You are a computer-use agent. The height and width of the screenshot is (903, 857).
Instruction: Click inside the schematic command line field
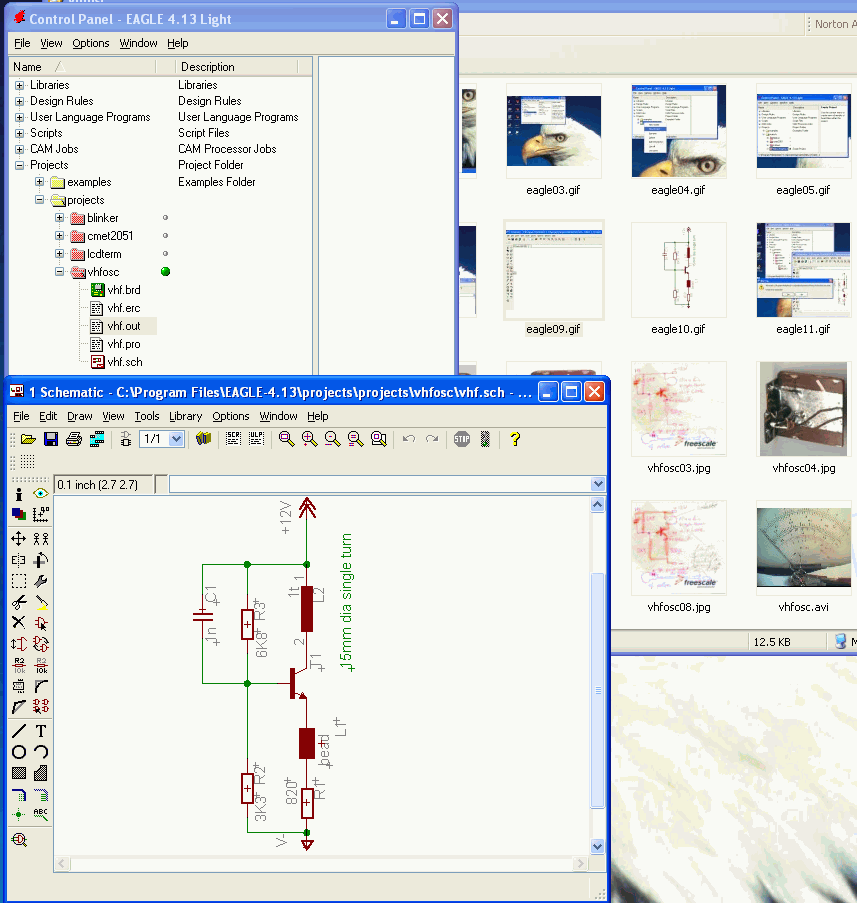point(380,484)
